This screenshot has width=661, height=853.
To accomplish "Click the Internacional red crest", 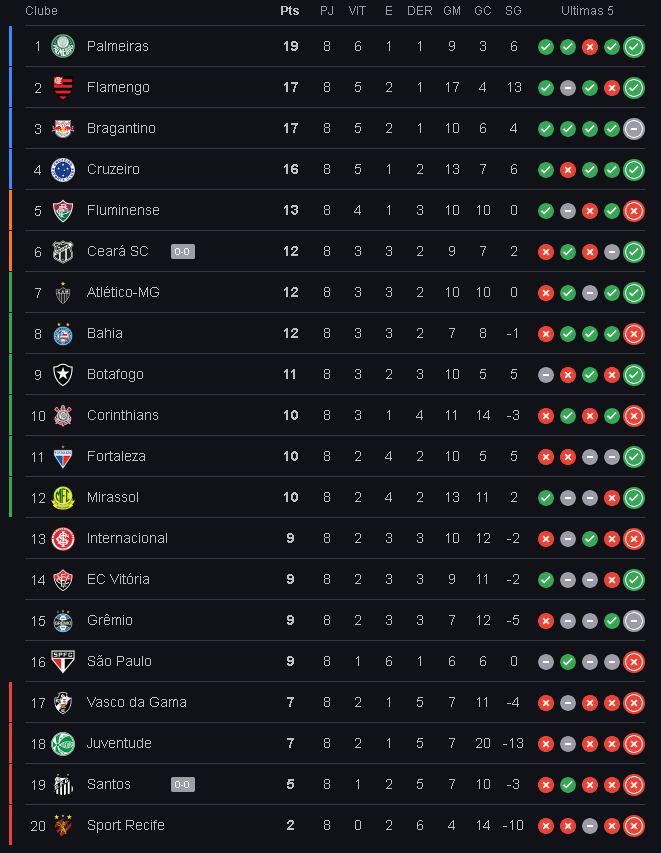I will pyautogui.click(x=63, y=539).
